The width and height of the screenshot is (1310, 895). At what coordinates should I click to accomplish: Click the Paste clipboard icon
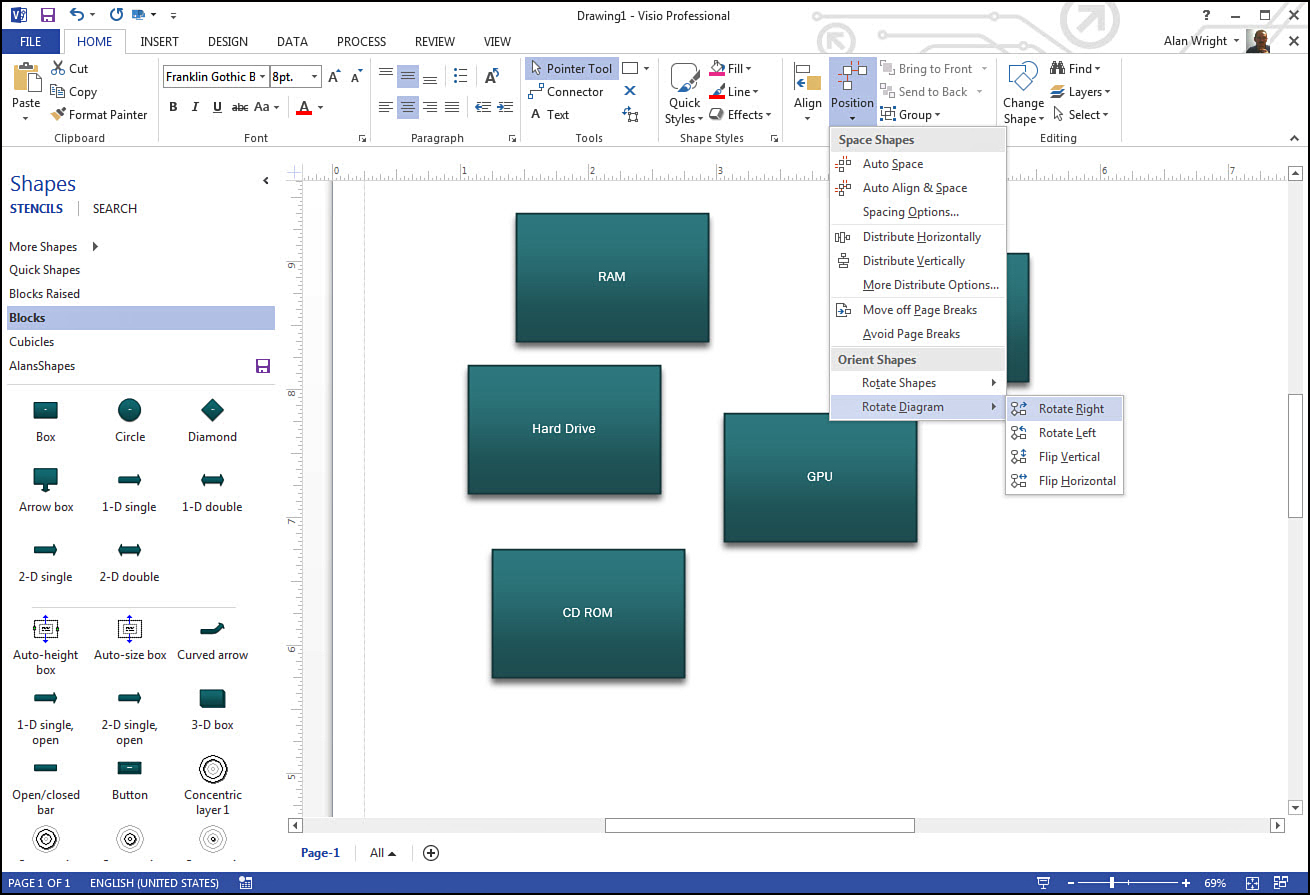(x=26, y=79)
